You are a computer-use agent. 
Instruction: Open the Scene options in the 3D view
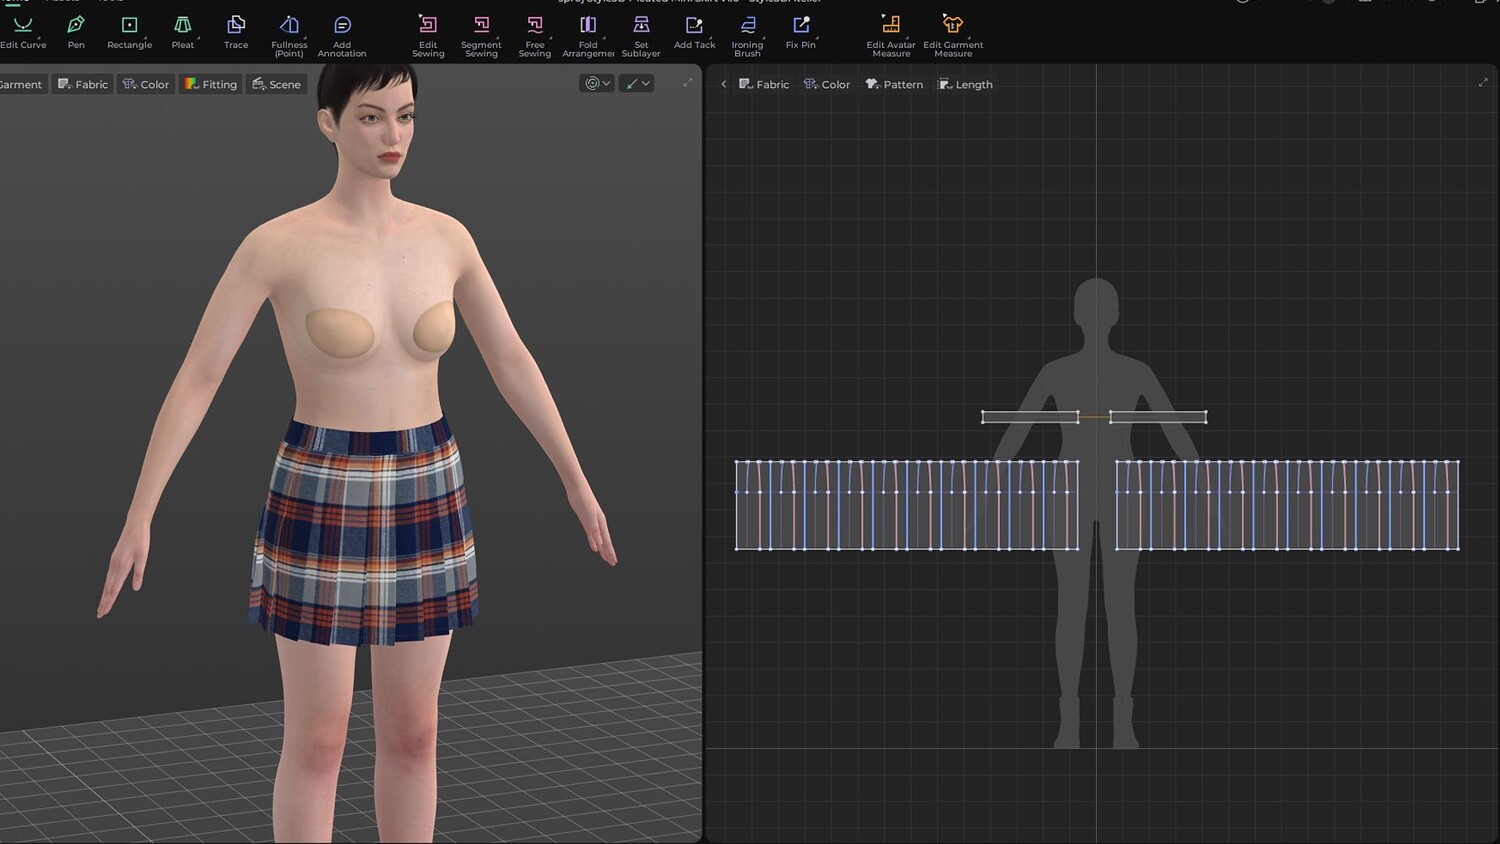click(x=277, y=85)
